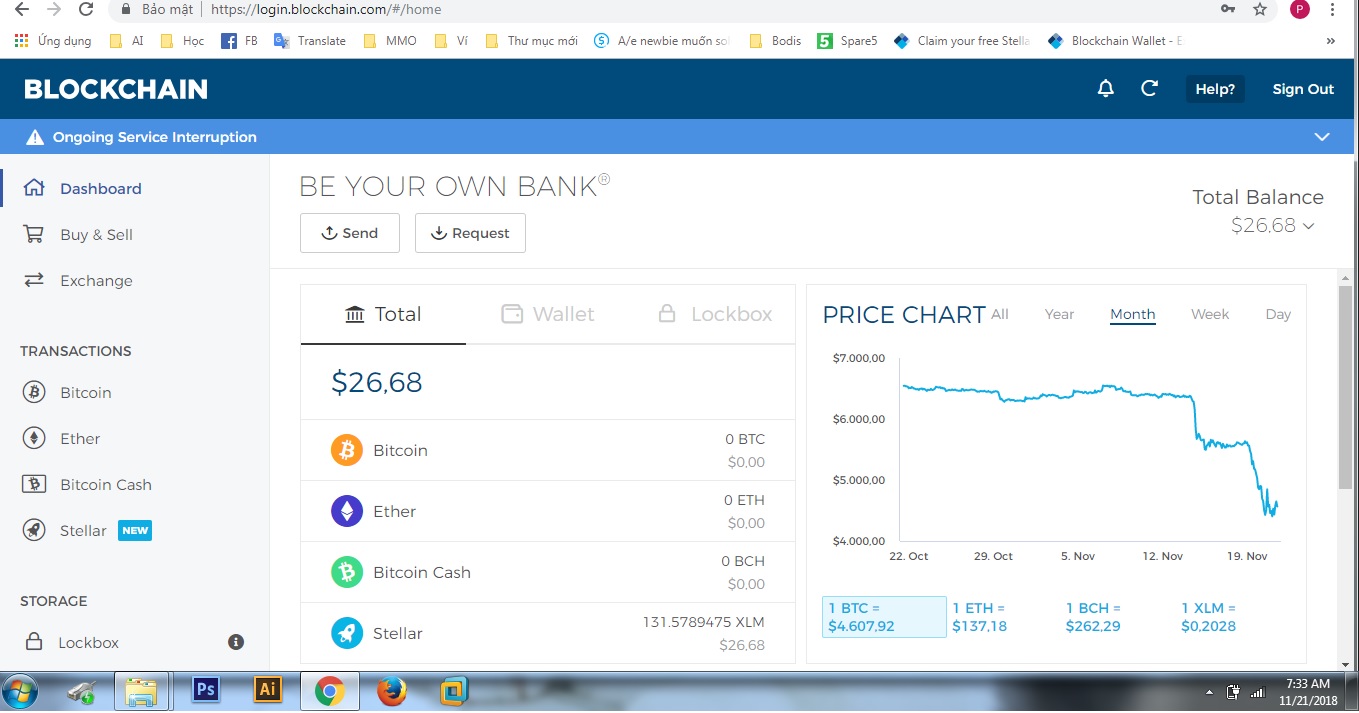Click the 131.5789475 XLM balance
This screenshot has height=713, width=1359.
(x=703, y=622)
